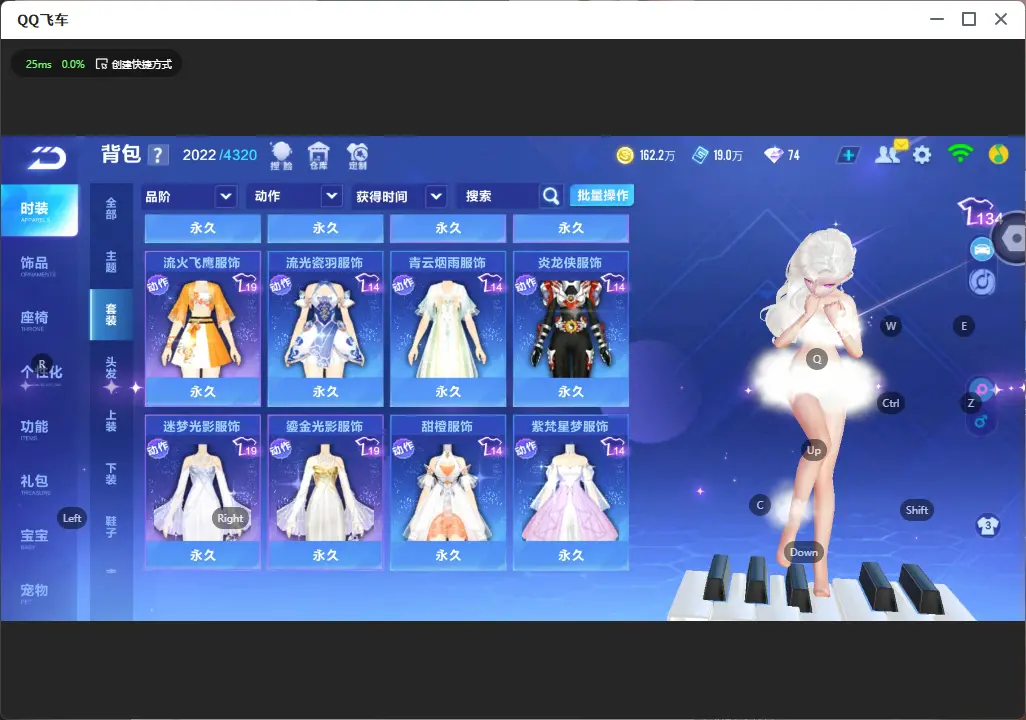Open the 定制 customization icon

coord(357,156)
